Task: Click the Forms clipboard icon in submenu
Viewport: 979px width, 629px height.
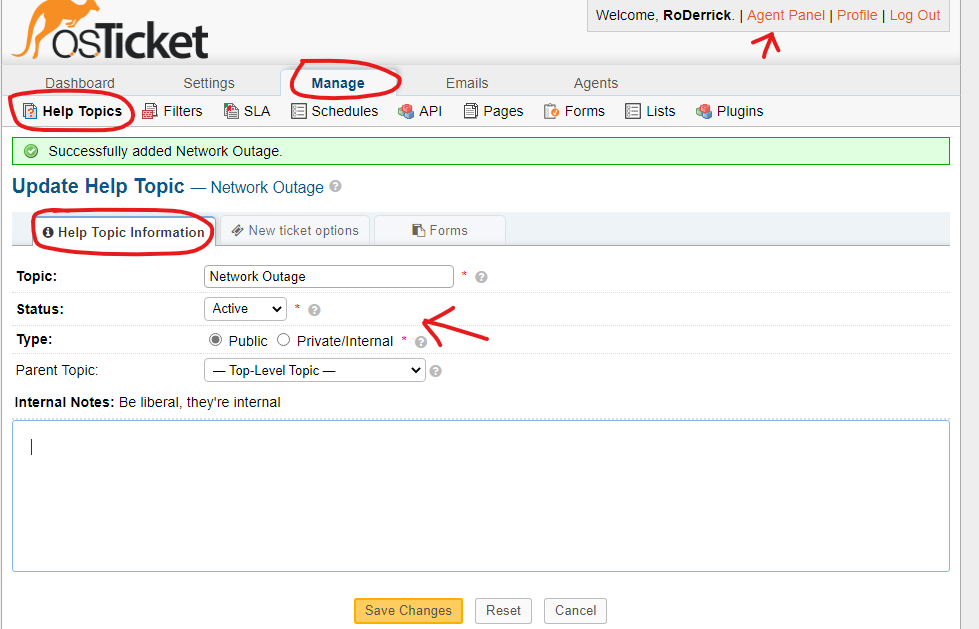Action: coord(551,111)
